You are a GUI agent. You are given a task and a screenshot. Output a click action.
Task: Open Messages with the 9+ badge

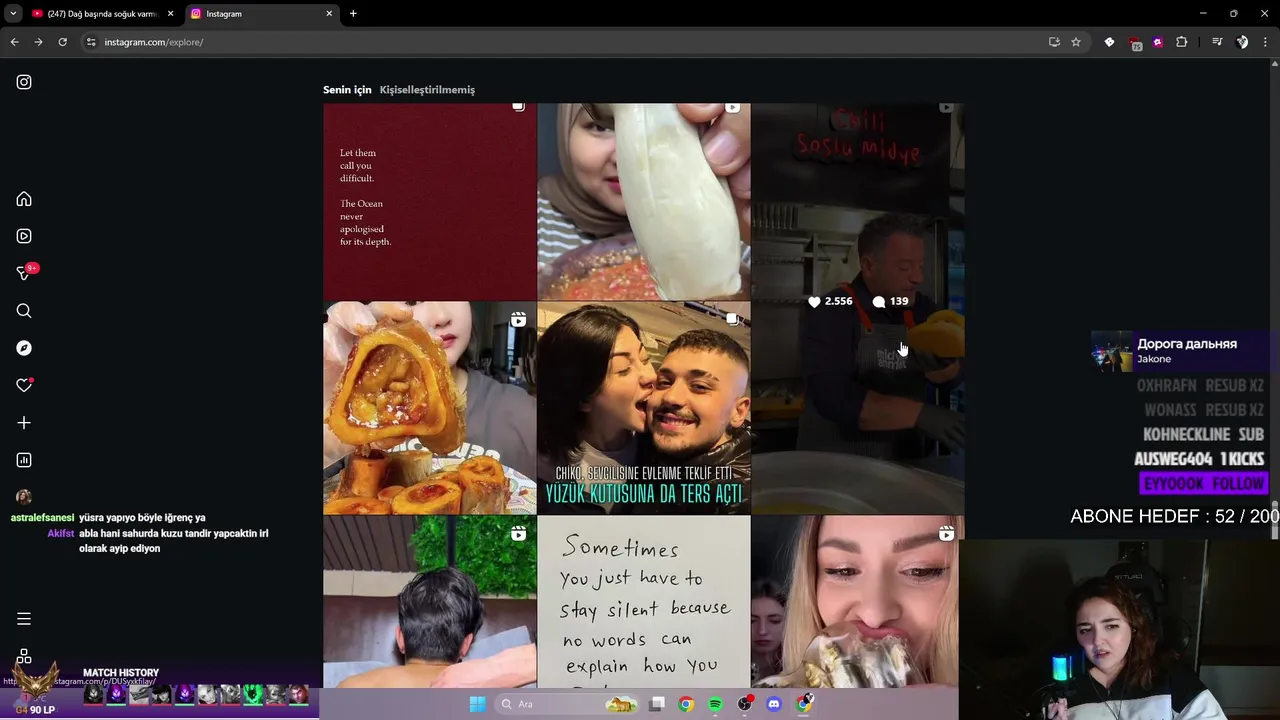point(24,273)
